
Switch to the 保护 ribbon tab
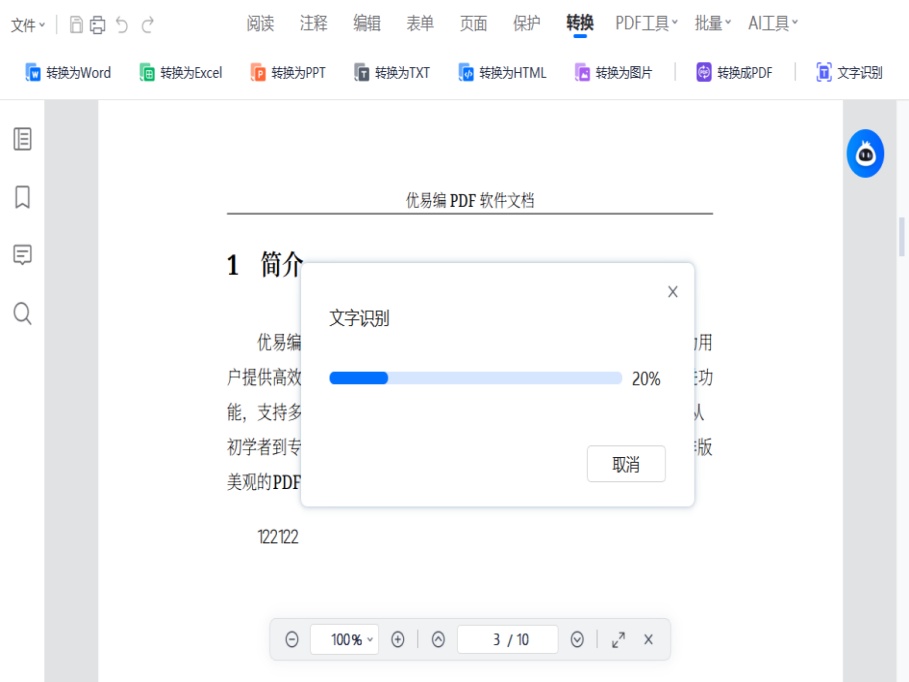click(x=526, y=23)
